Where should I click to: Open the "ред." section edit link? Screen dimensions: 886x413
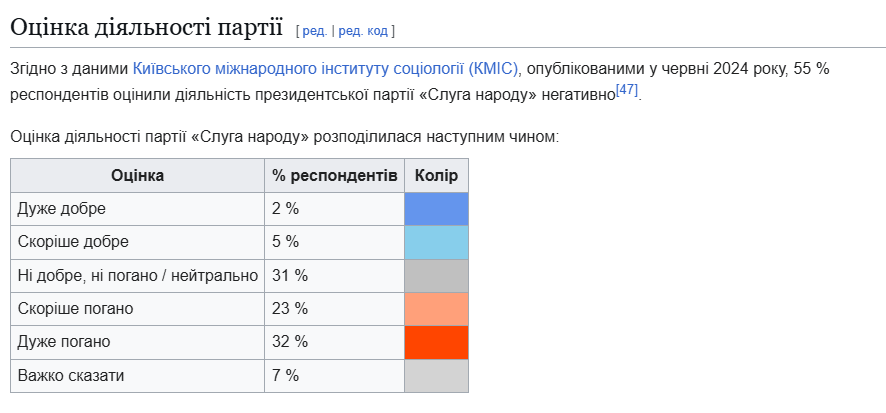coord(315,31)
